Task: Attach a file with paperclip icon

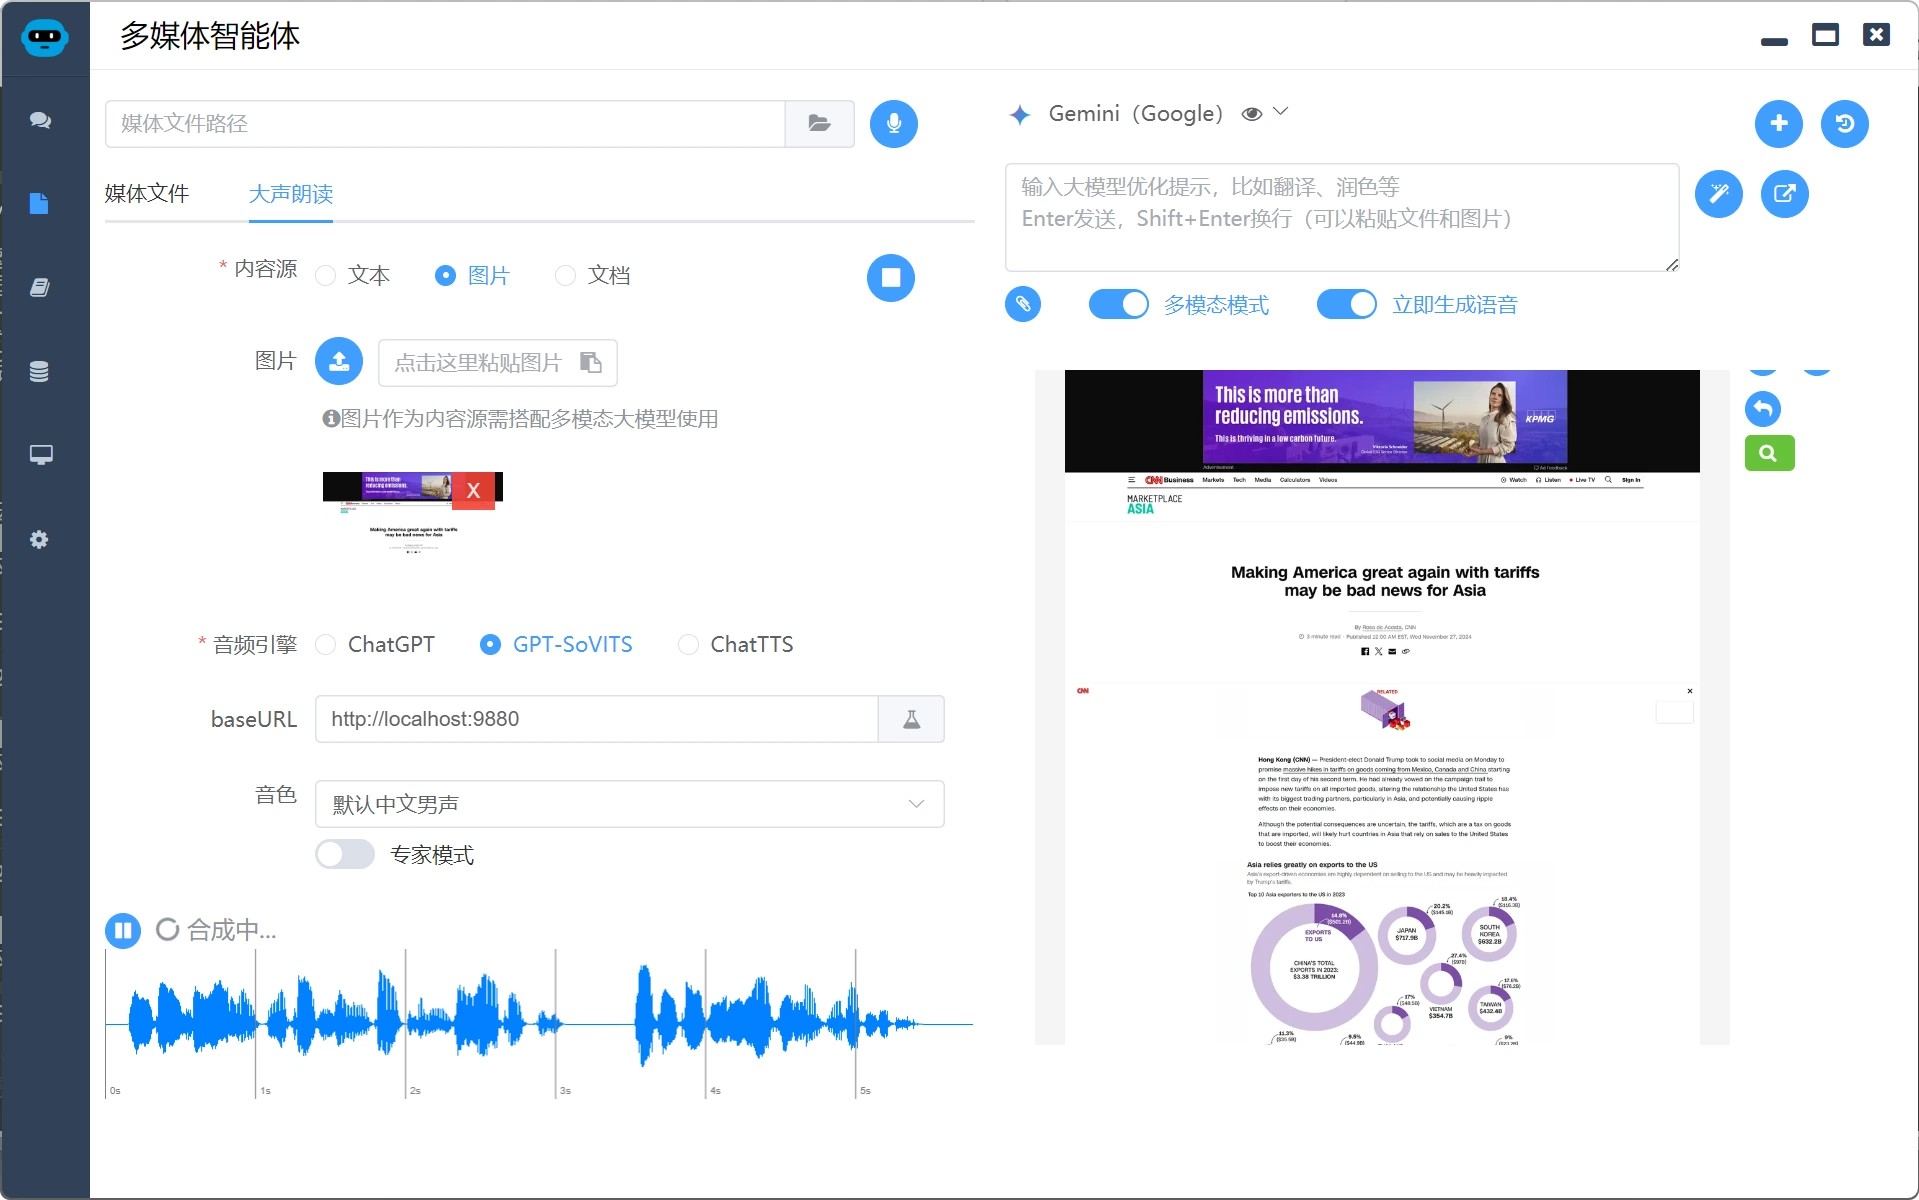Action: (1022, 304)
